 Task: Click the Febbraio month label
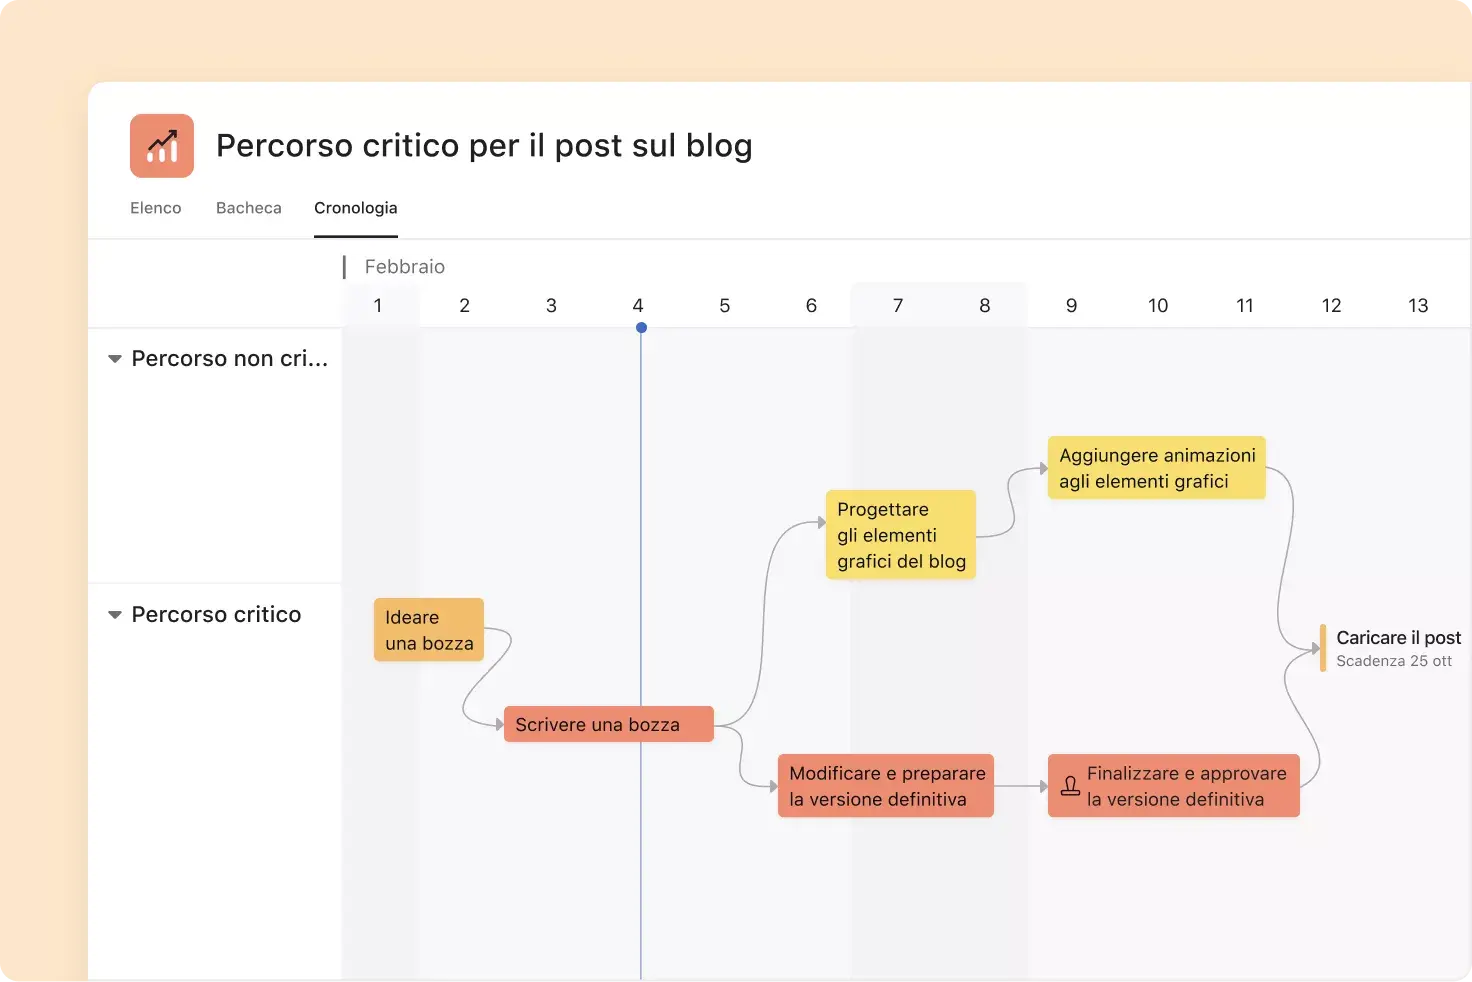point(405,267)
